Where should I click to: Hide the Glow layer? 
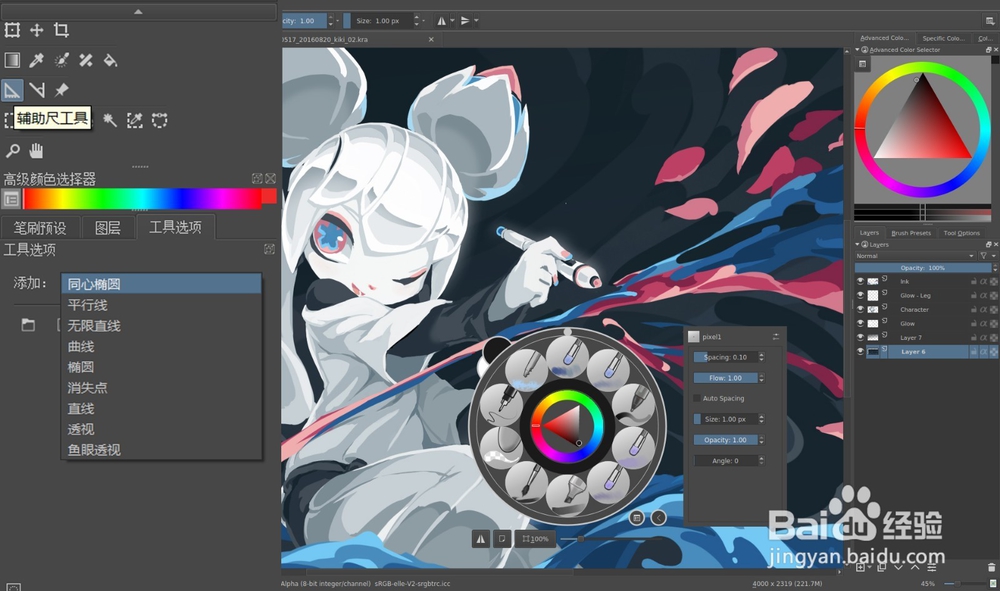pyautogui.click(x=860, y=323)
